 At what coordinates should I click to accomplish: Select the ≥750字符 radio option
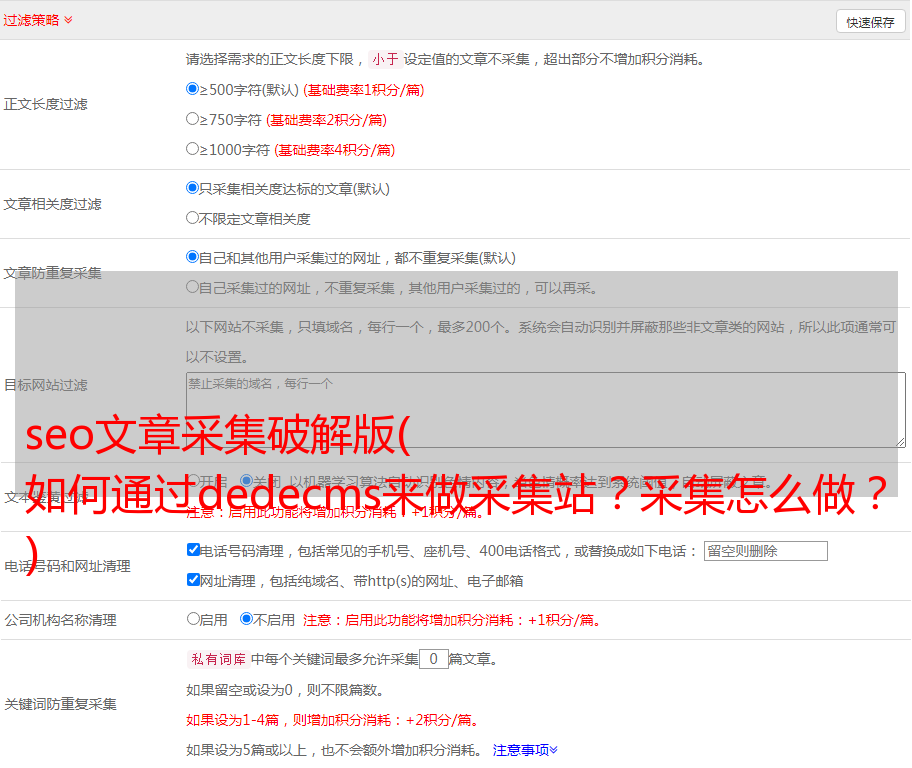coord(192,119)
